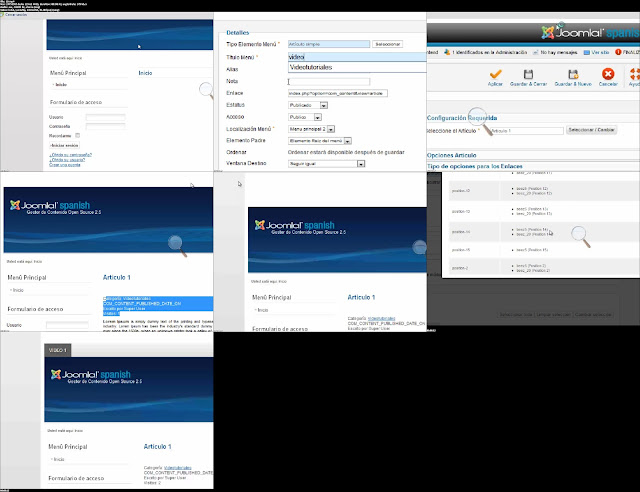Pick the Videotutoriales autocomplete suggestion
Image resolution: width=640 pixels, height=492 pixels.
point(311,67)
